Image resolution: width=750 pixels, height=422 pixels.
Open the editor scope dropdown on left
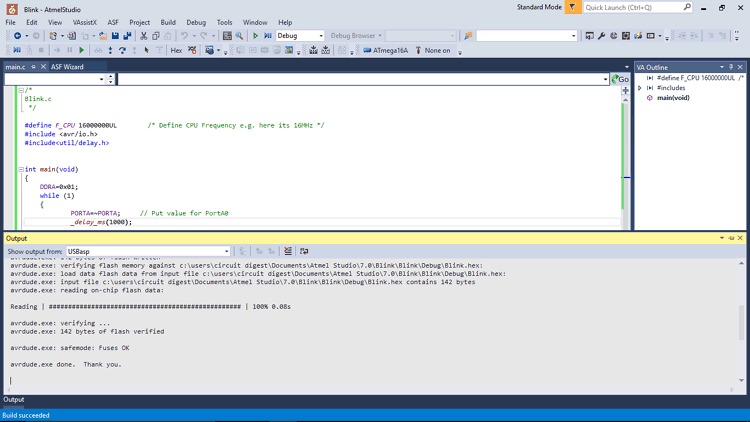coord(101,79)
